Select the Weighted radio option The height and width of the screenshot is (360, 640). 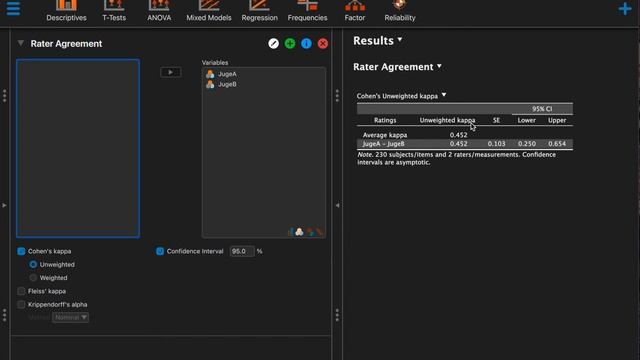(33, 278)
